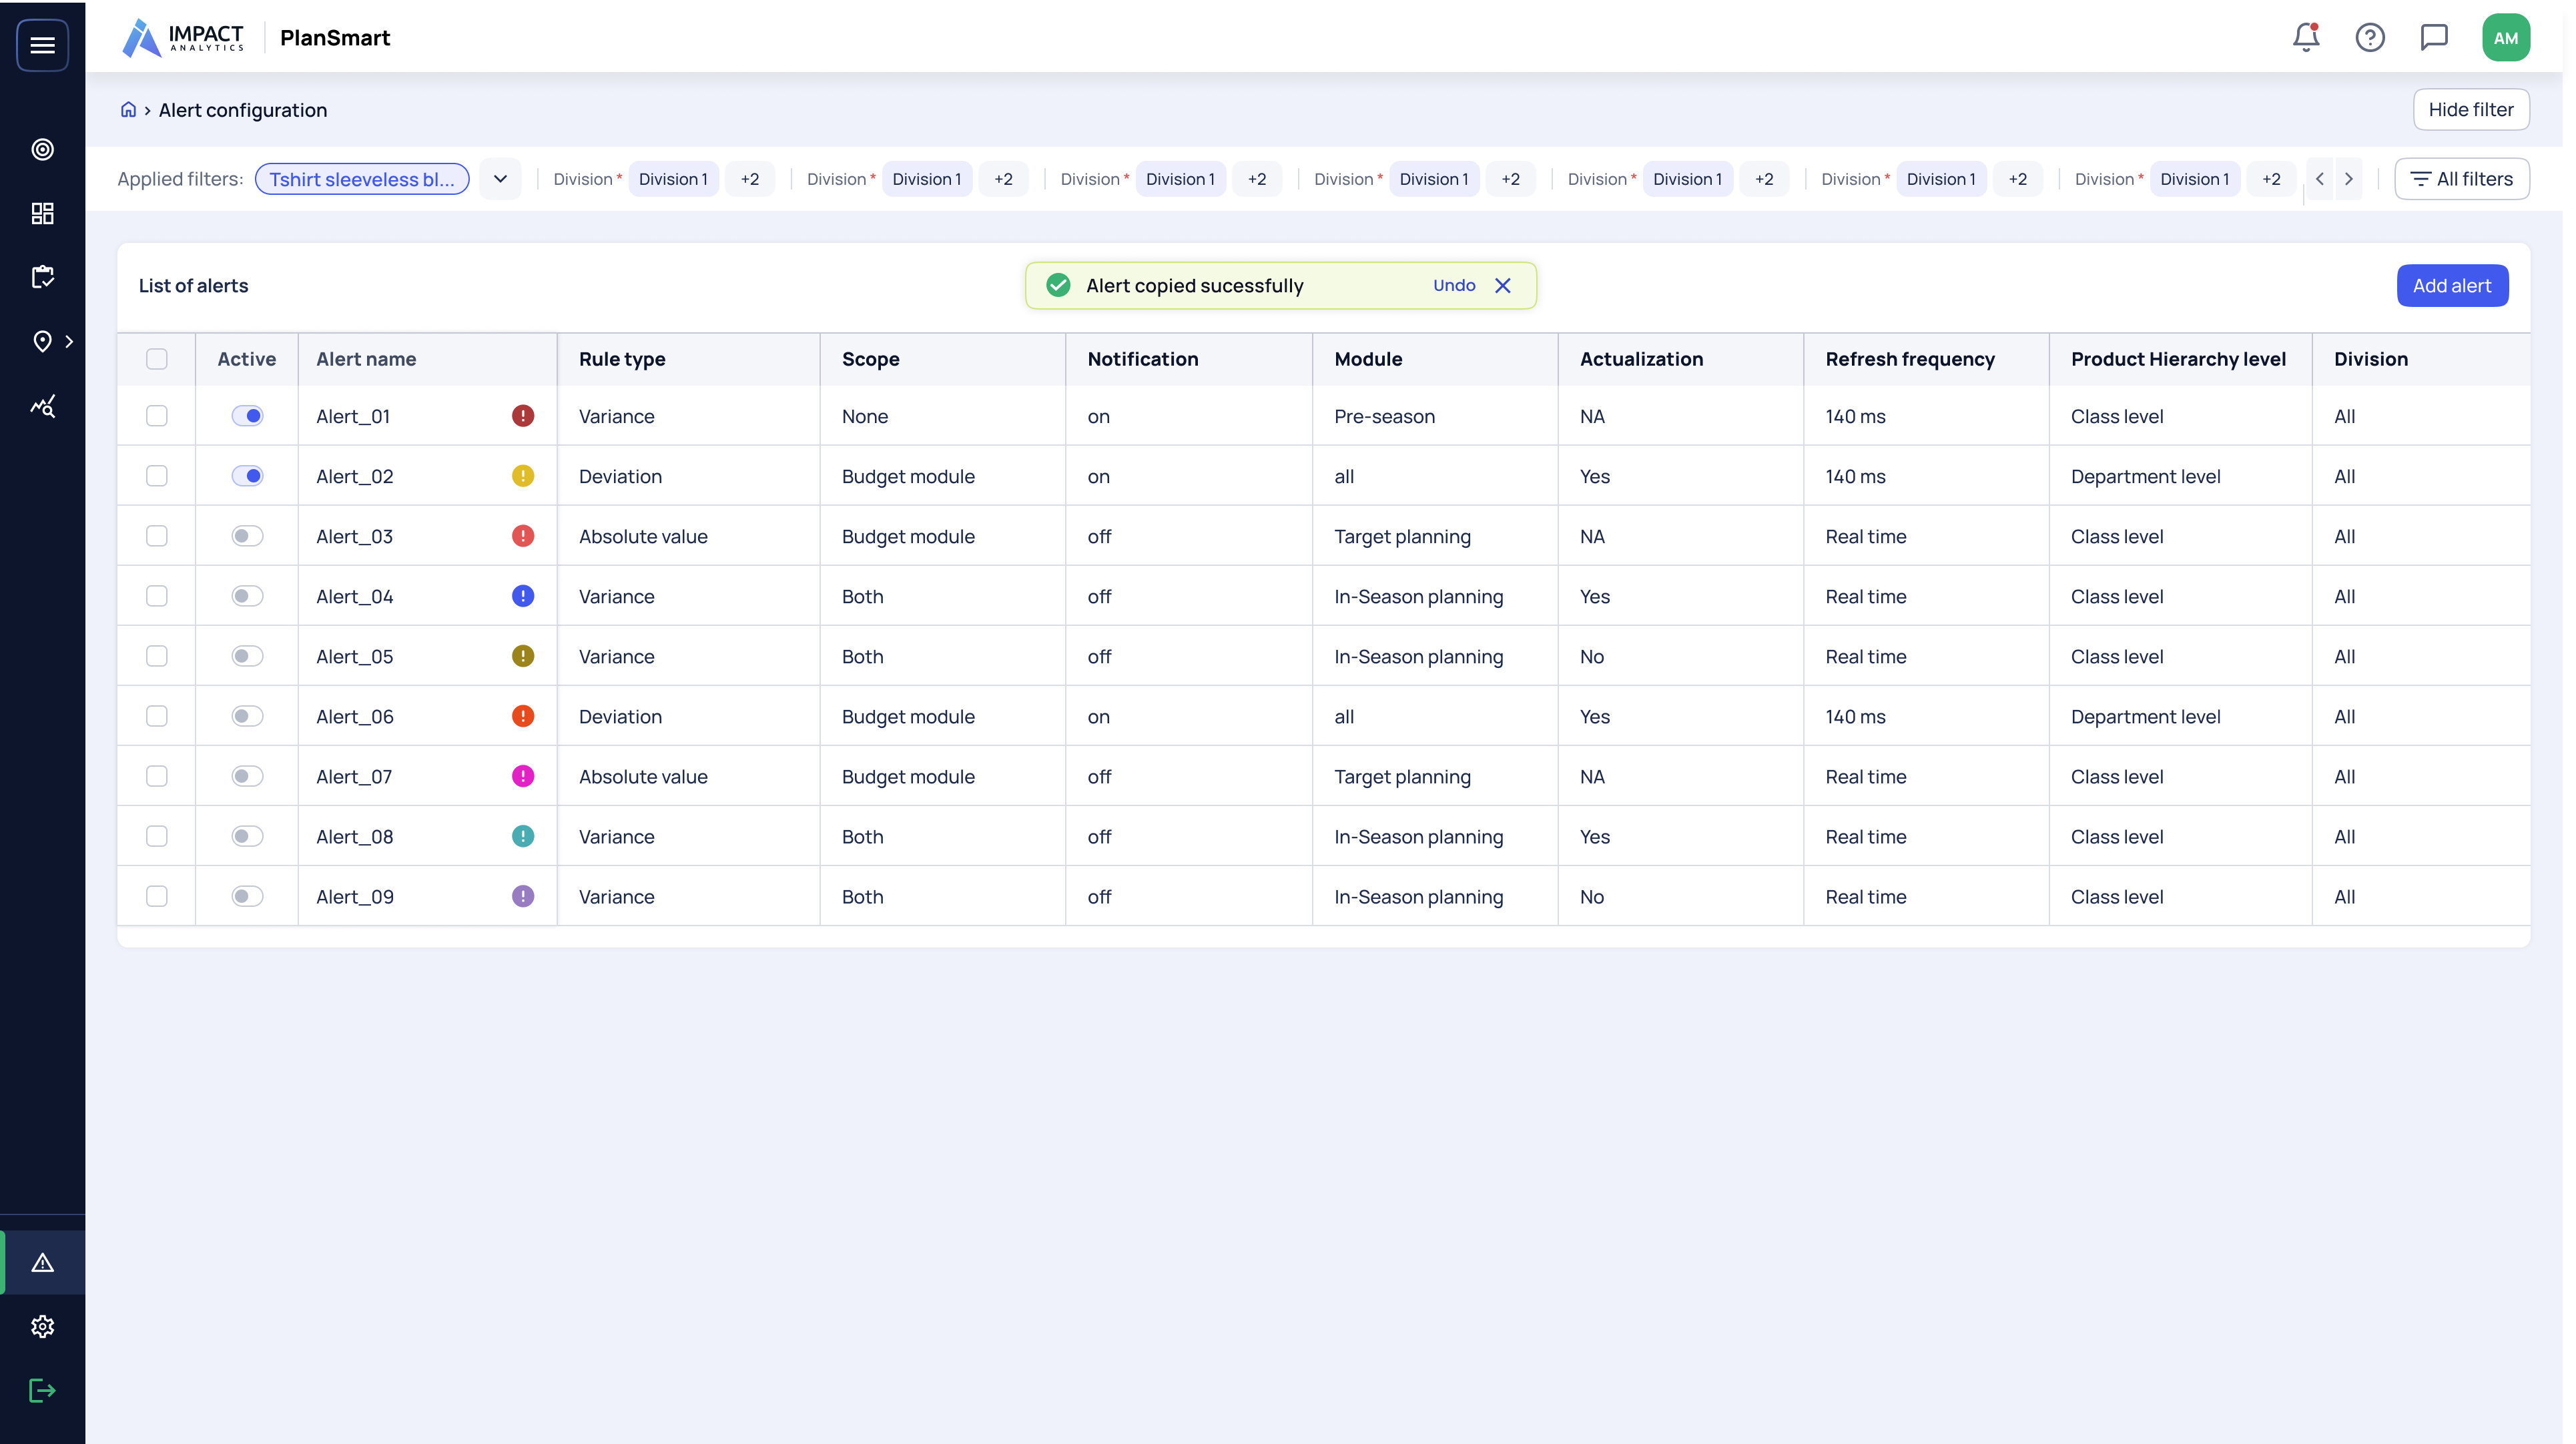Screen dimensions: 2576x1444
Task: Enable the Alert_03 active switch
Action: [247, 536]
